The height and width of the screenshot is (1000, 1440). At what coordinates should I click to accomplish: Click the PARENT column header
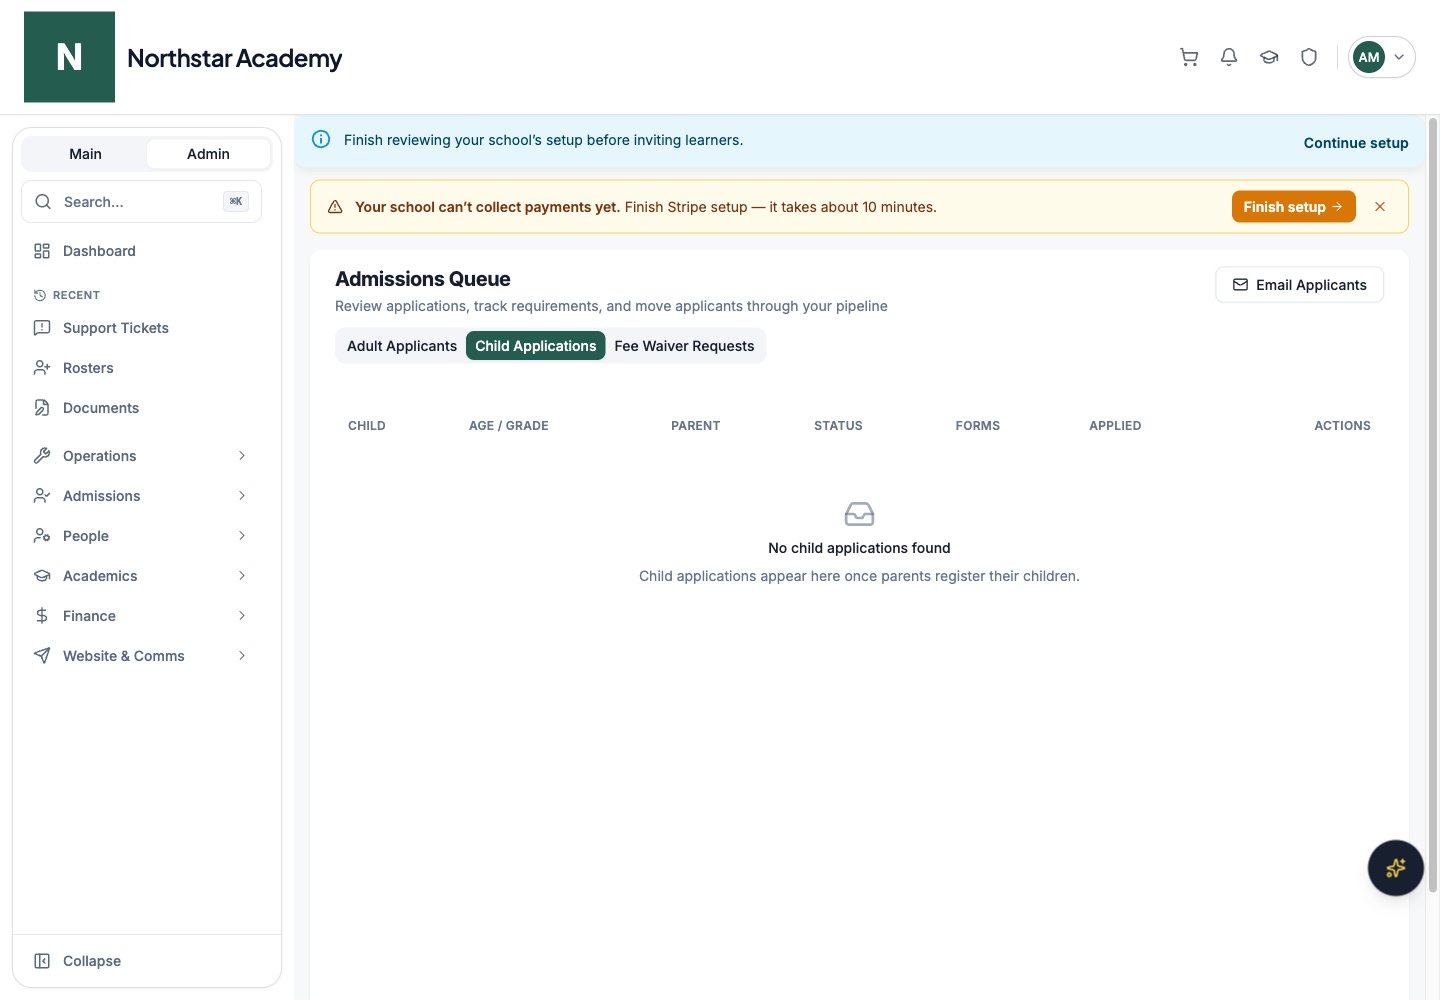coord(695,426)
